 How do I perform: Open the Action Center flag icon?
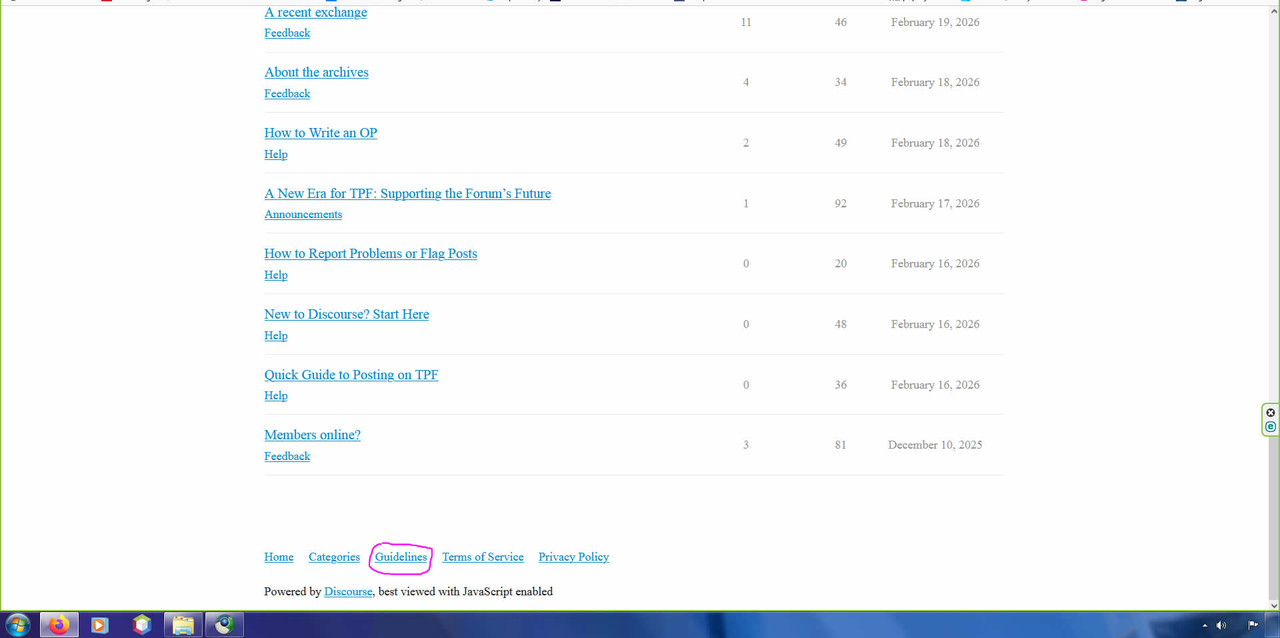1252,625
